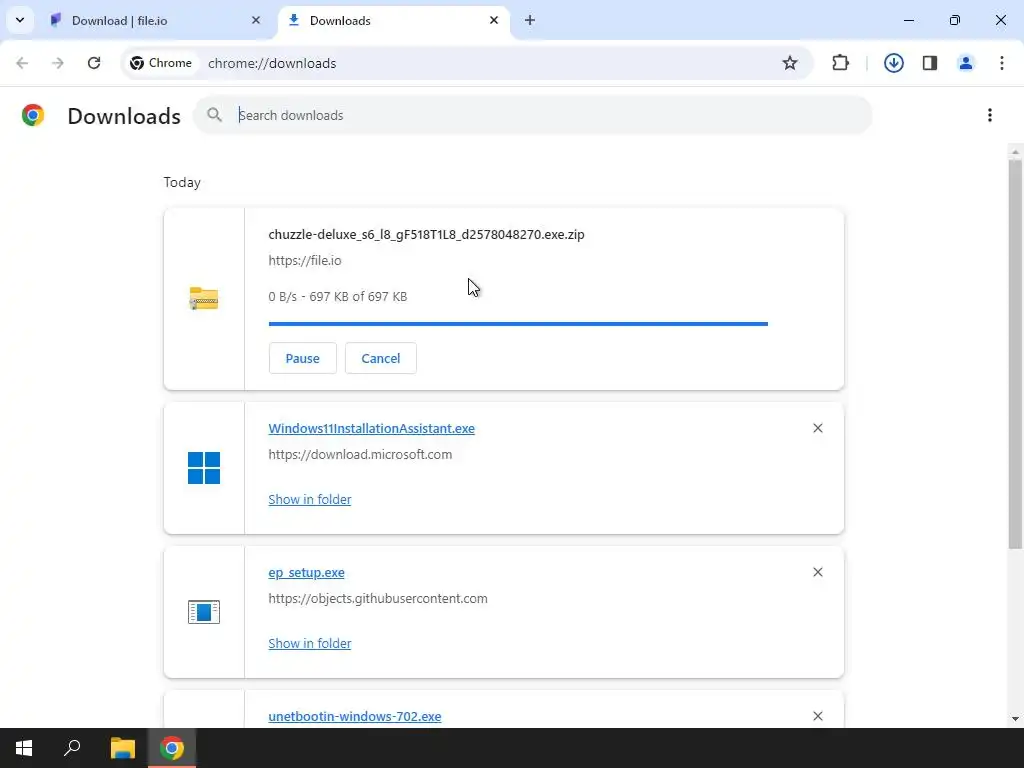The width and height of the screenshot is (1024, 768).
Task: Minimize the Chrome window
Action: pos(909,20)
